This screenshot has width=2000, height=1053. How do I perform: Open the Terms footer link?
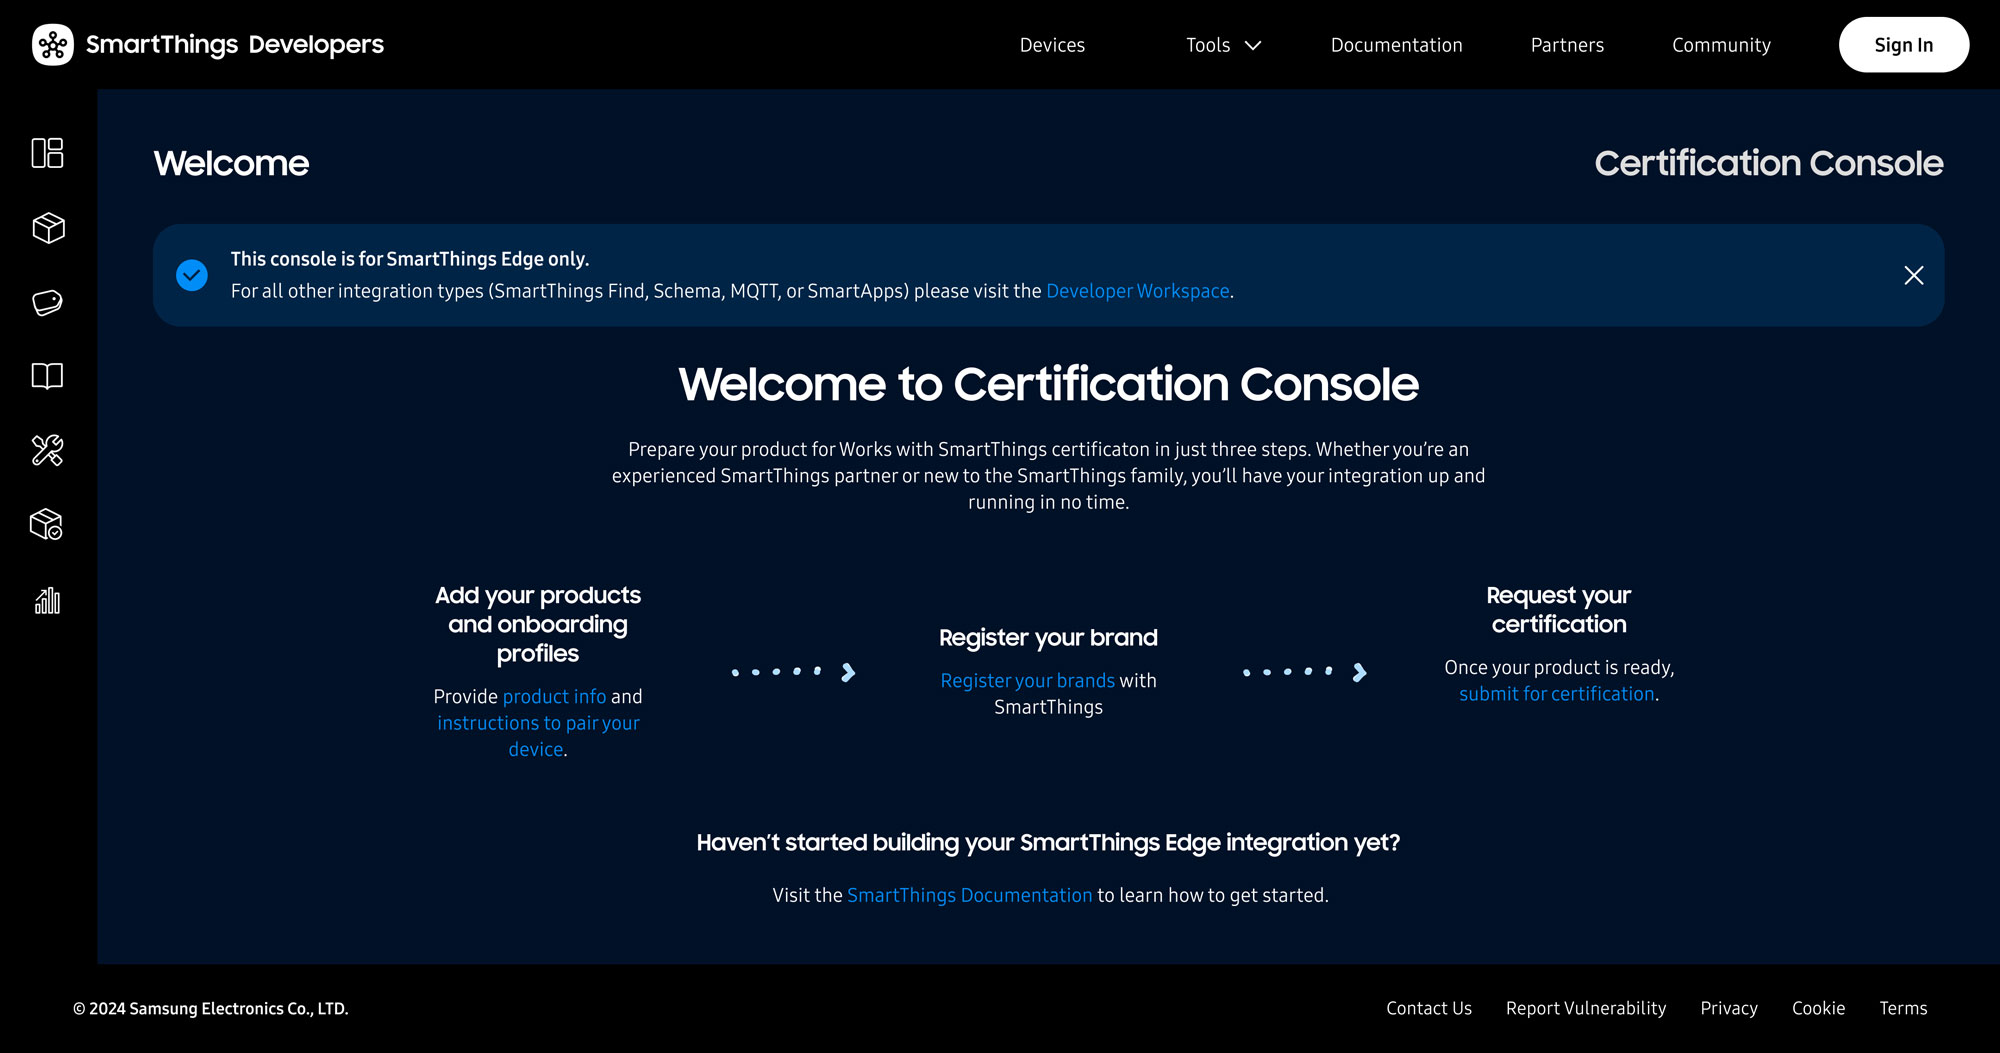(x=1903, y=1008)
